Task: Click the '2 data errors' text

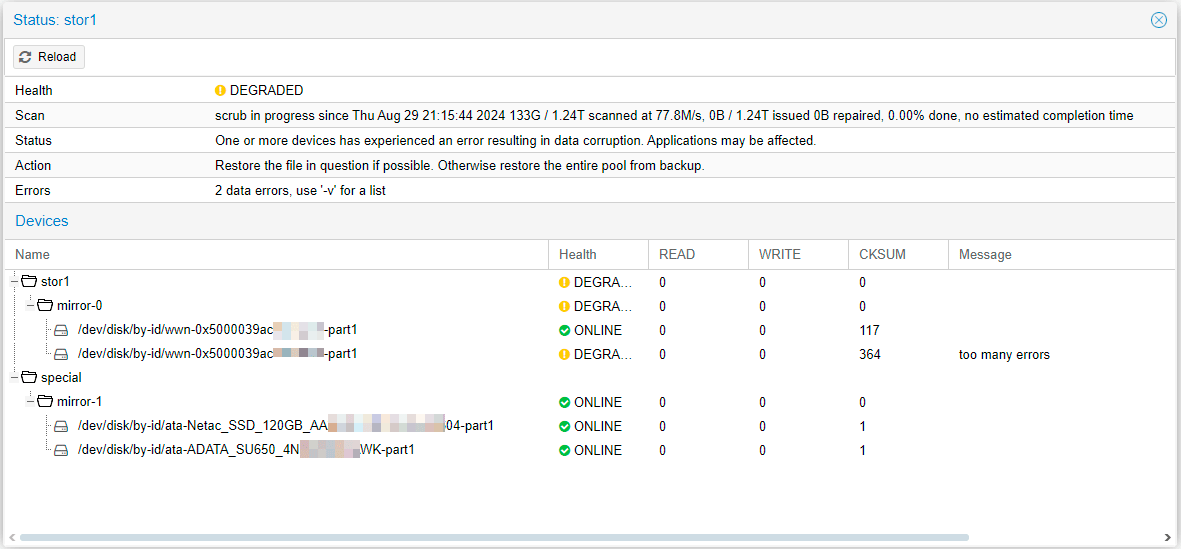Action: tap(301, 191)
